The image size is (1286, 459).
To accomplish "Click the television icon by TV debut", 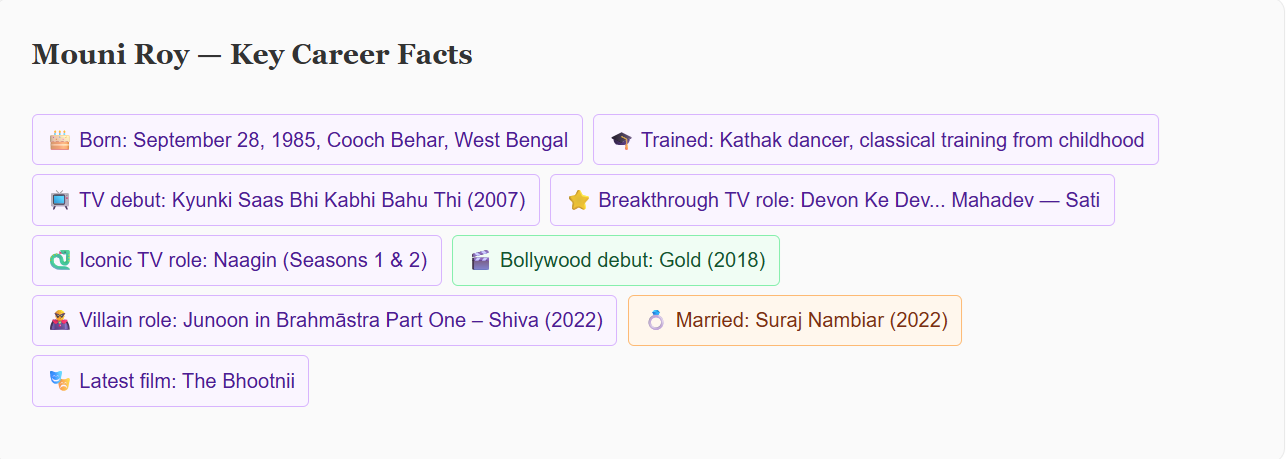I will [60, 200].
